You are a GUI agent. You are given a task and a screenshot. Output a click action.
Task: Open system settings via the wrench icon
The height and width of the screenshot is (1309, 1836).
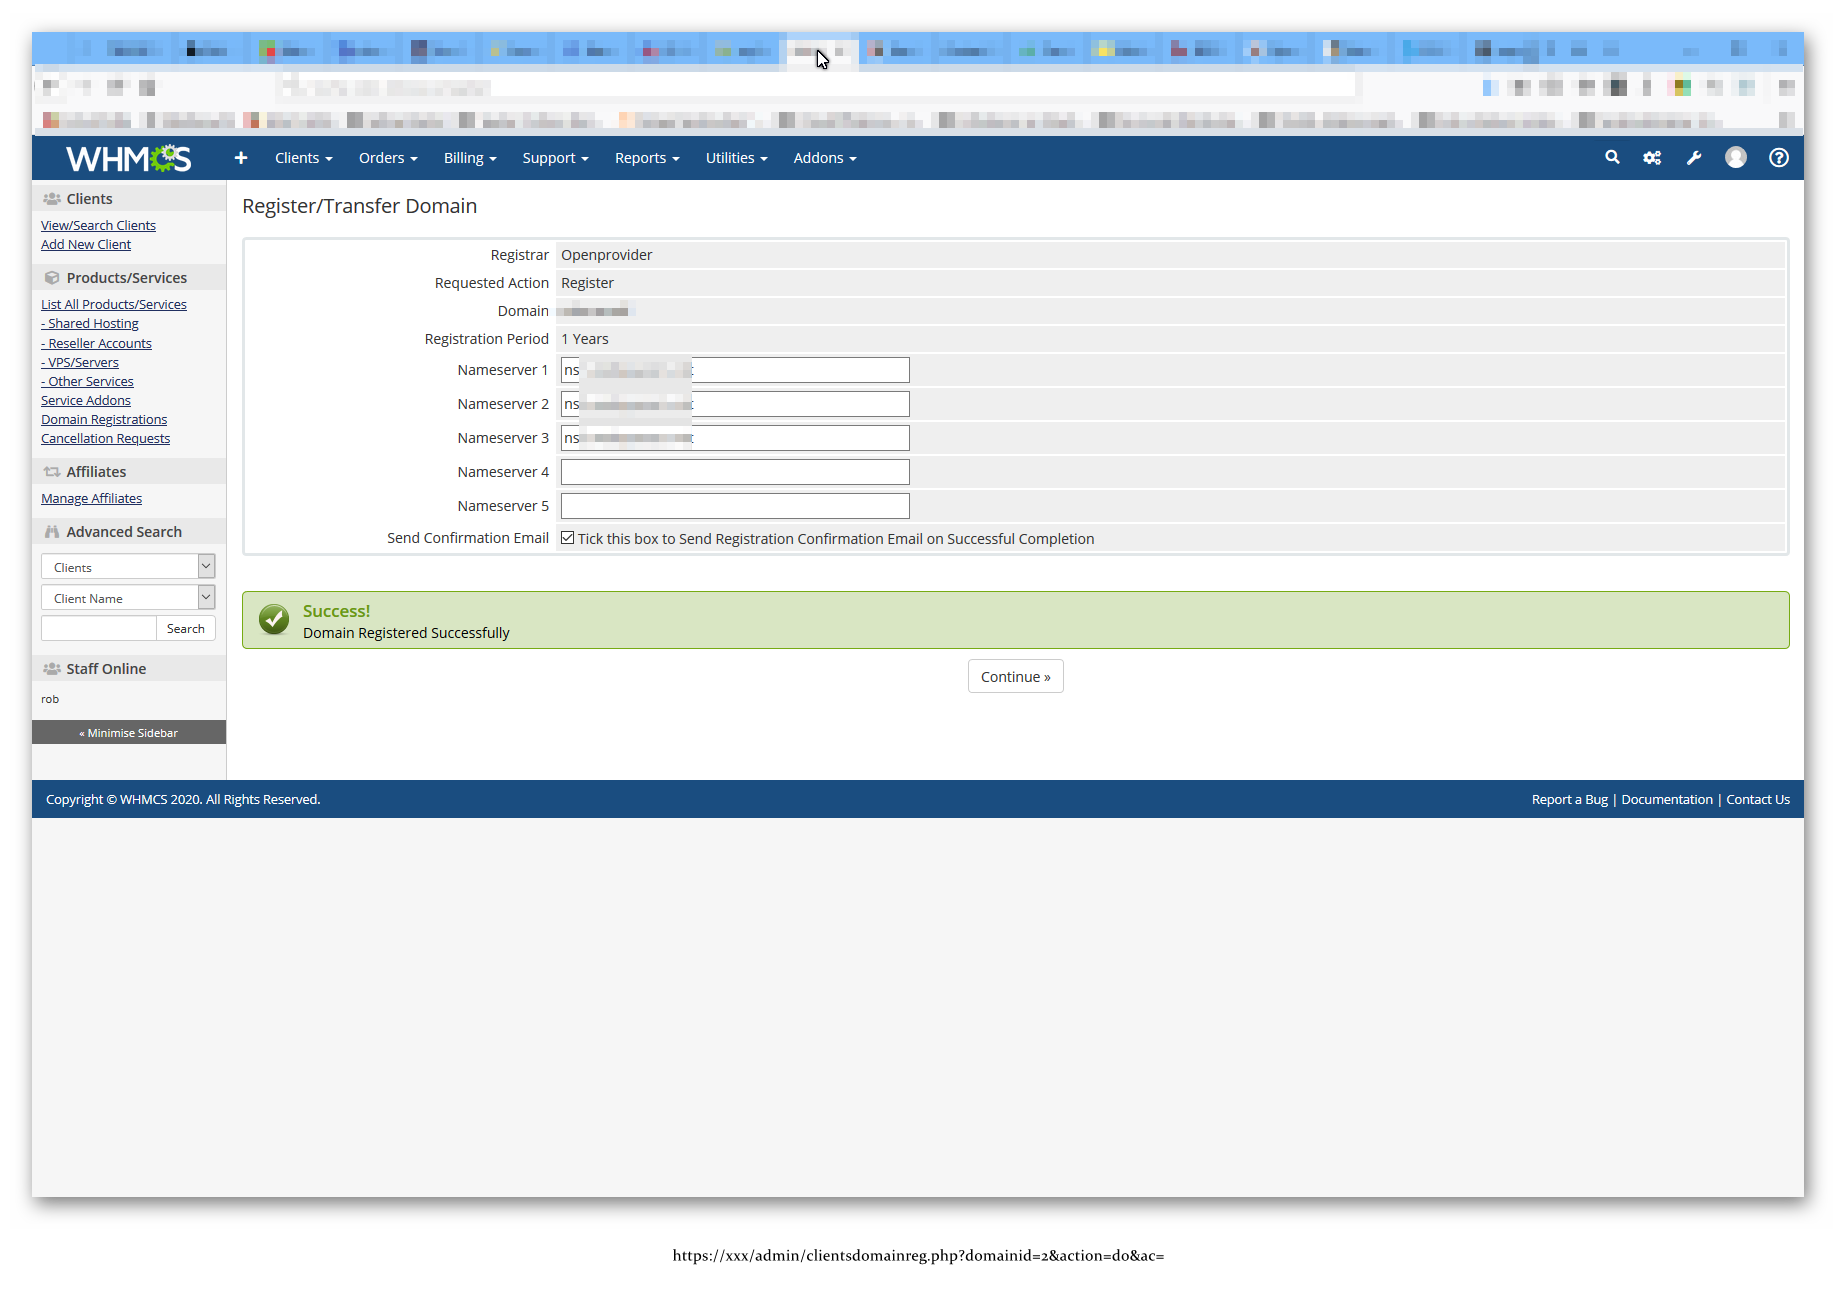tap(1694, 157)
